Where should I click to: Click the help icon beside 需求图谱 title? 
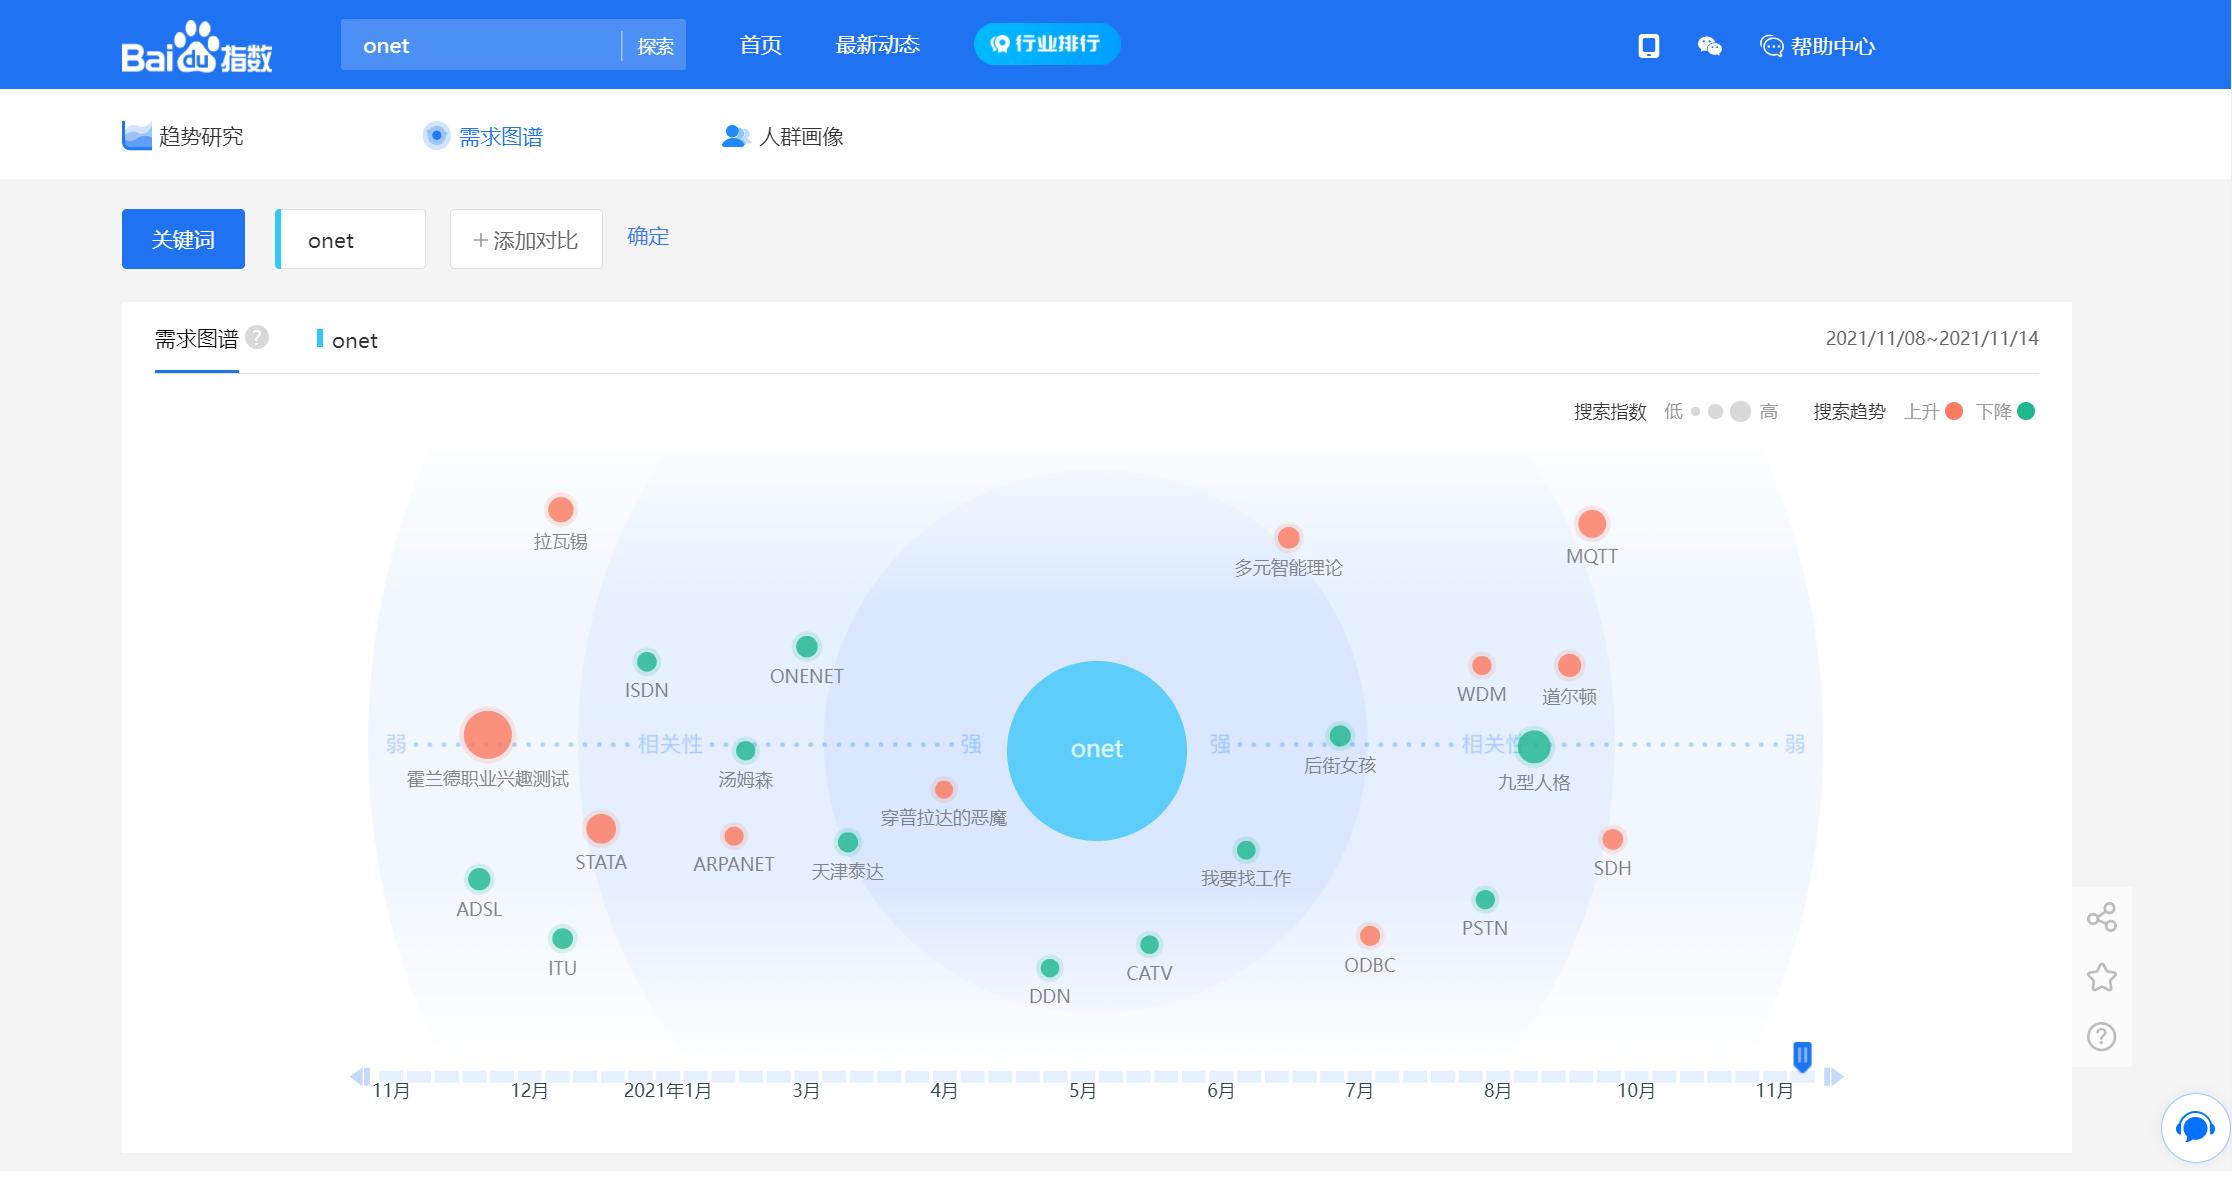[257, 337]
